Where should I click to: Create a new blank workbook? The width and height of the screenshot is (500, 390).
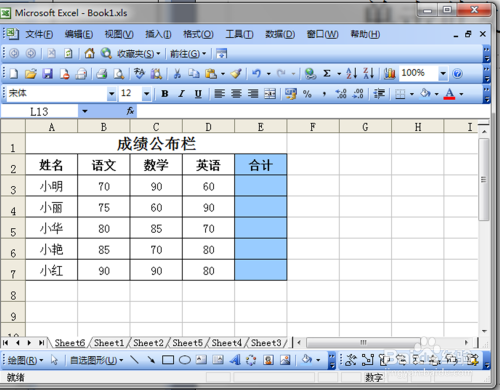14,74
